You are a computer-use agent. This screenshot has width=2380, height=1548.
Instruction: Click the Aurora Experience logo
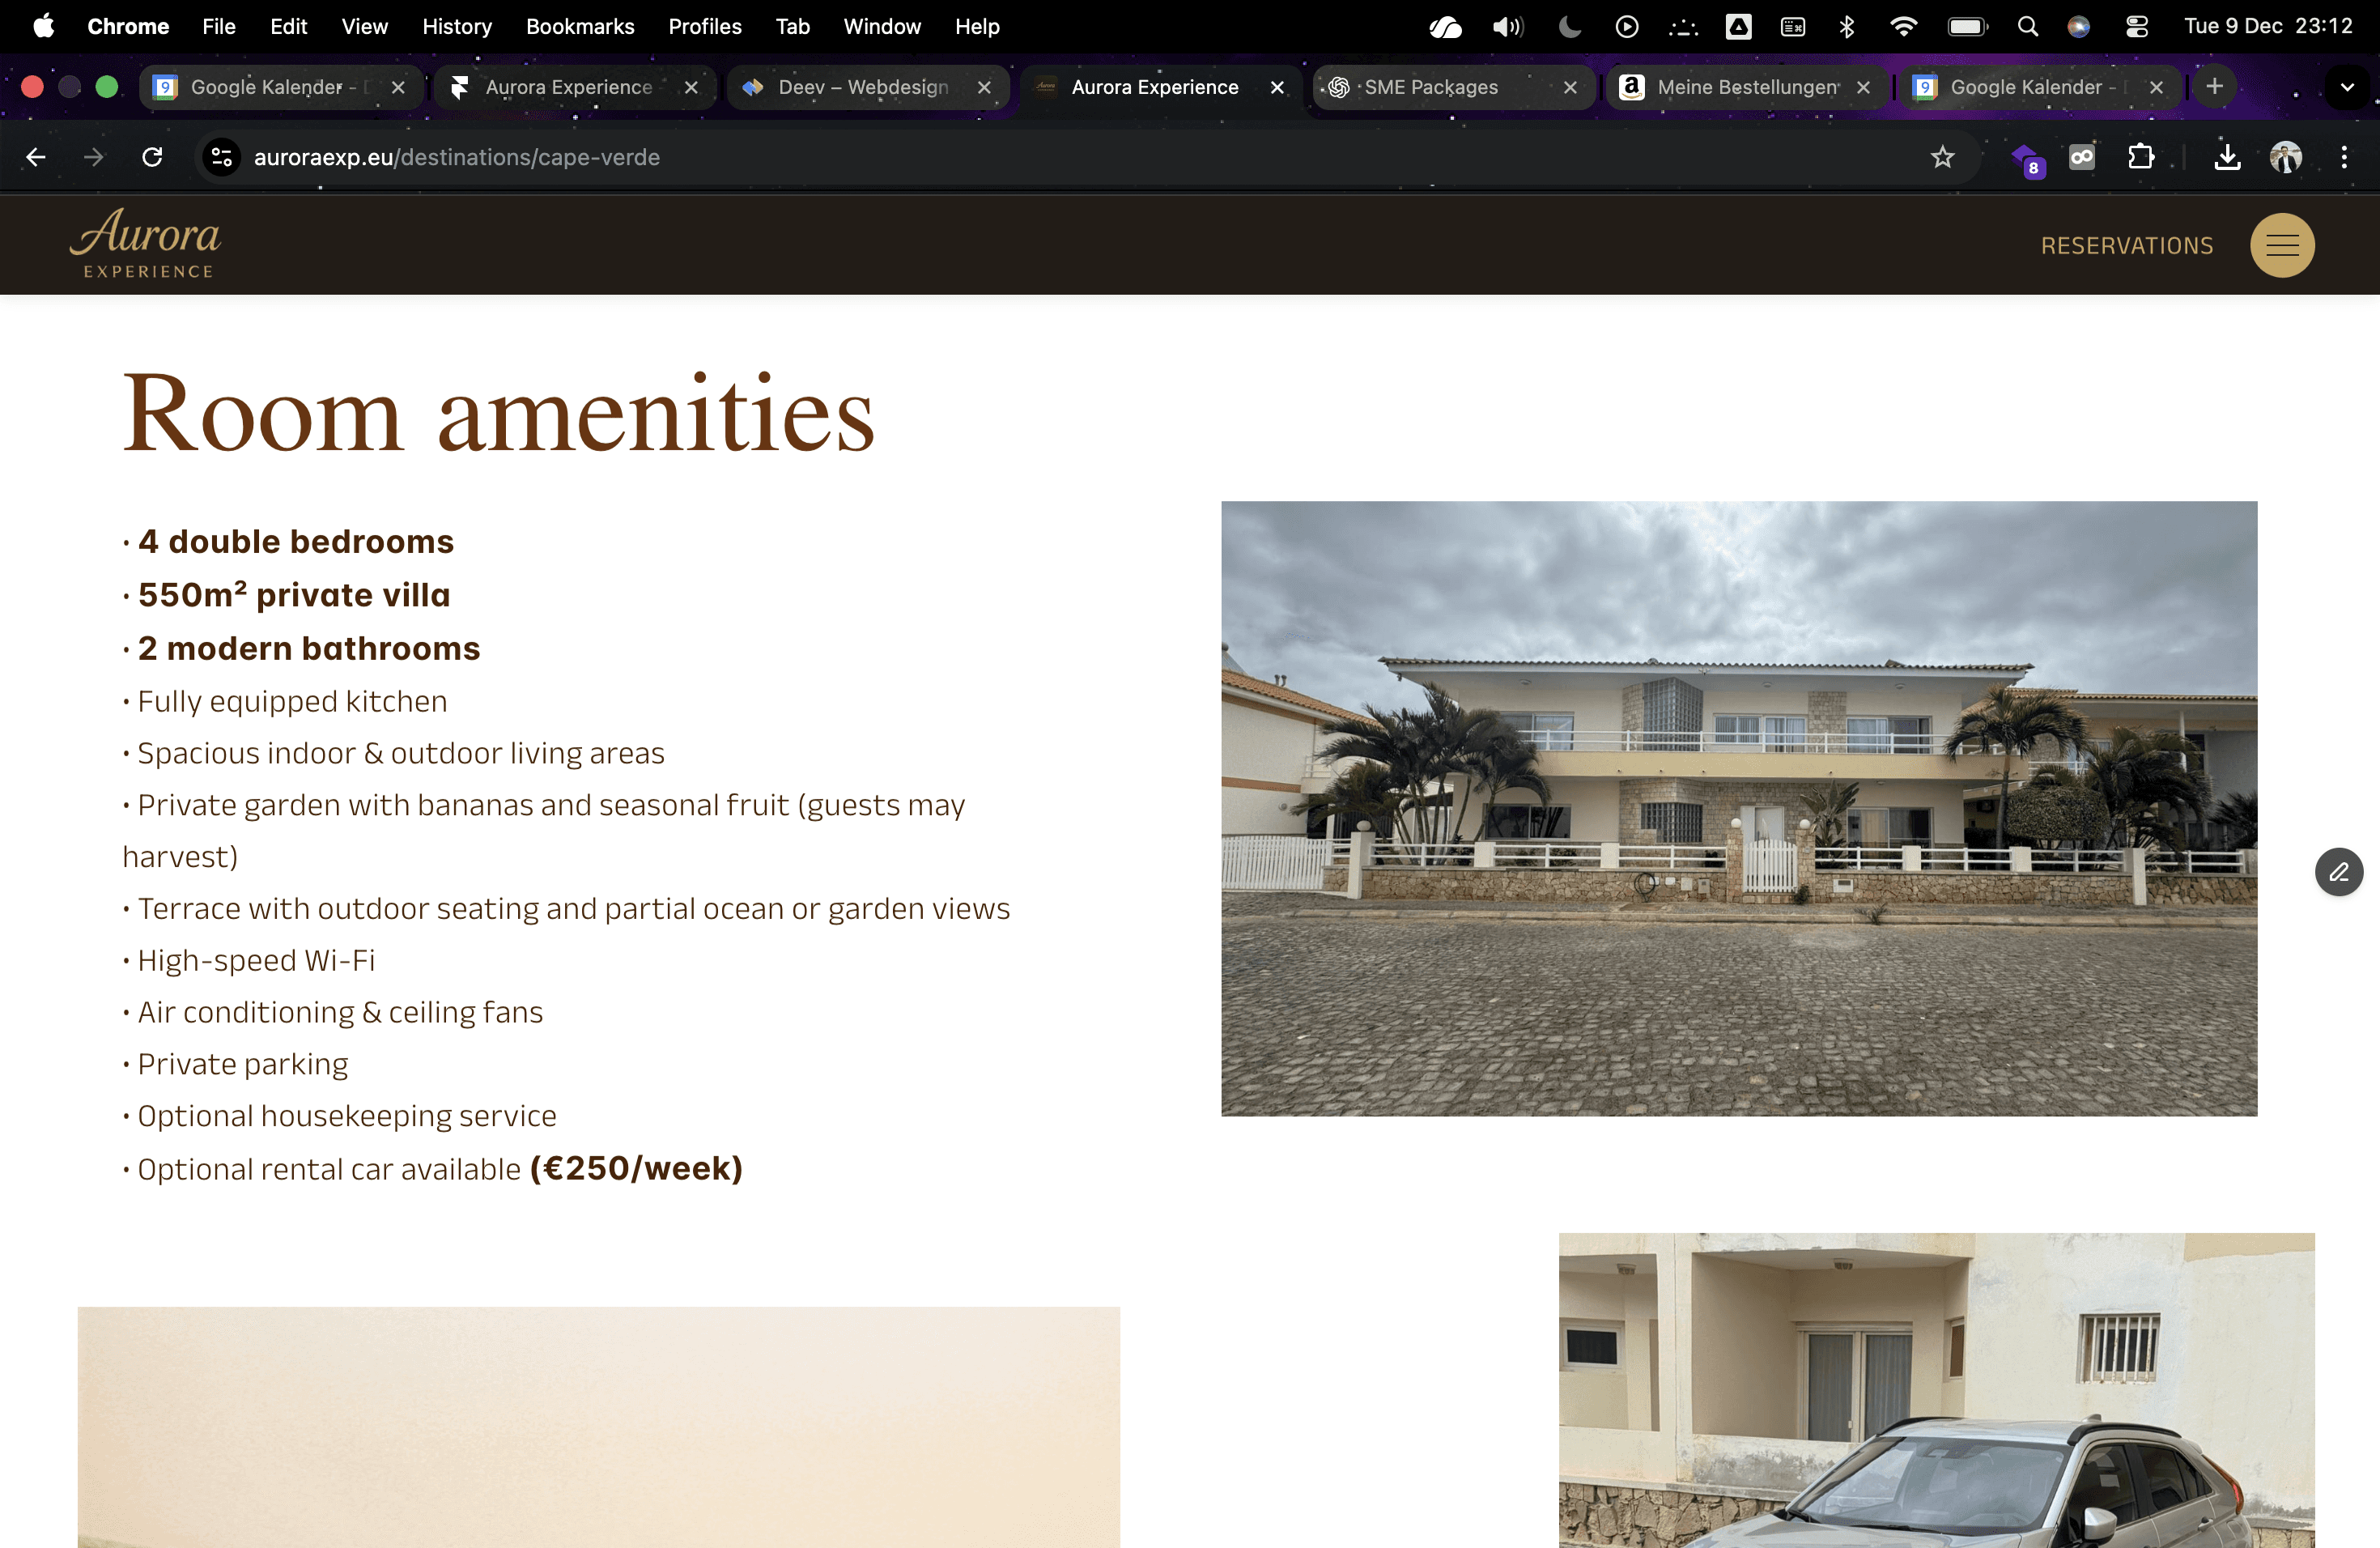click(x=146, y=243)
